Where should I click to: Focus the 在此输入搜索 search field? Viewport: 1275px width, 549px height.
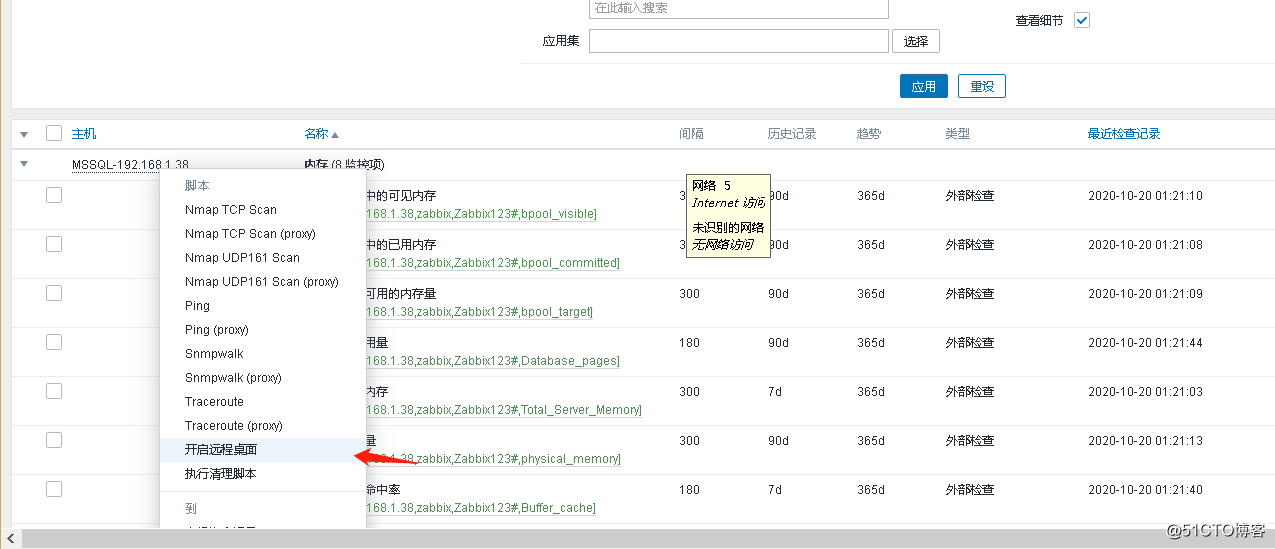(739, 8)
